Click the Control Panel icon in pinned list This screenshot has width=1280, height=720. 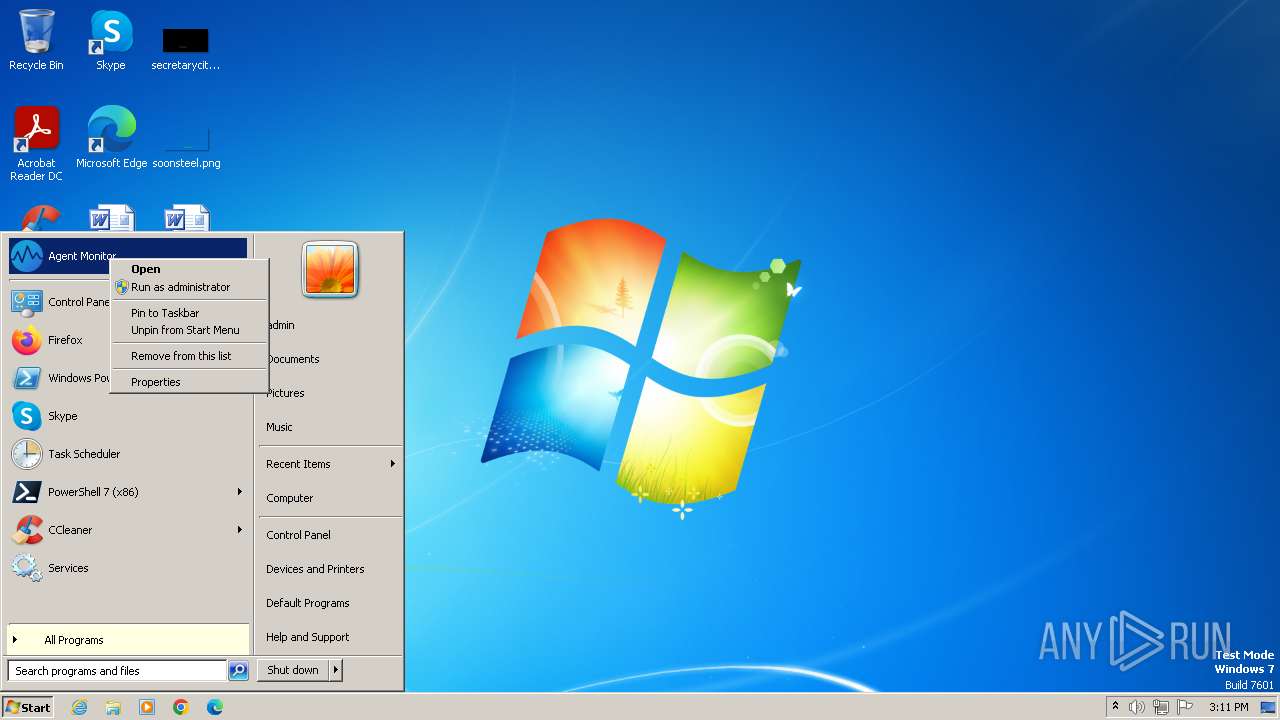(x=26, y=302)
